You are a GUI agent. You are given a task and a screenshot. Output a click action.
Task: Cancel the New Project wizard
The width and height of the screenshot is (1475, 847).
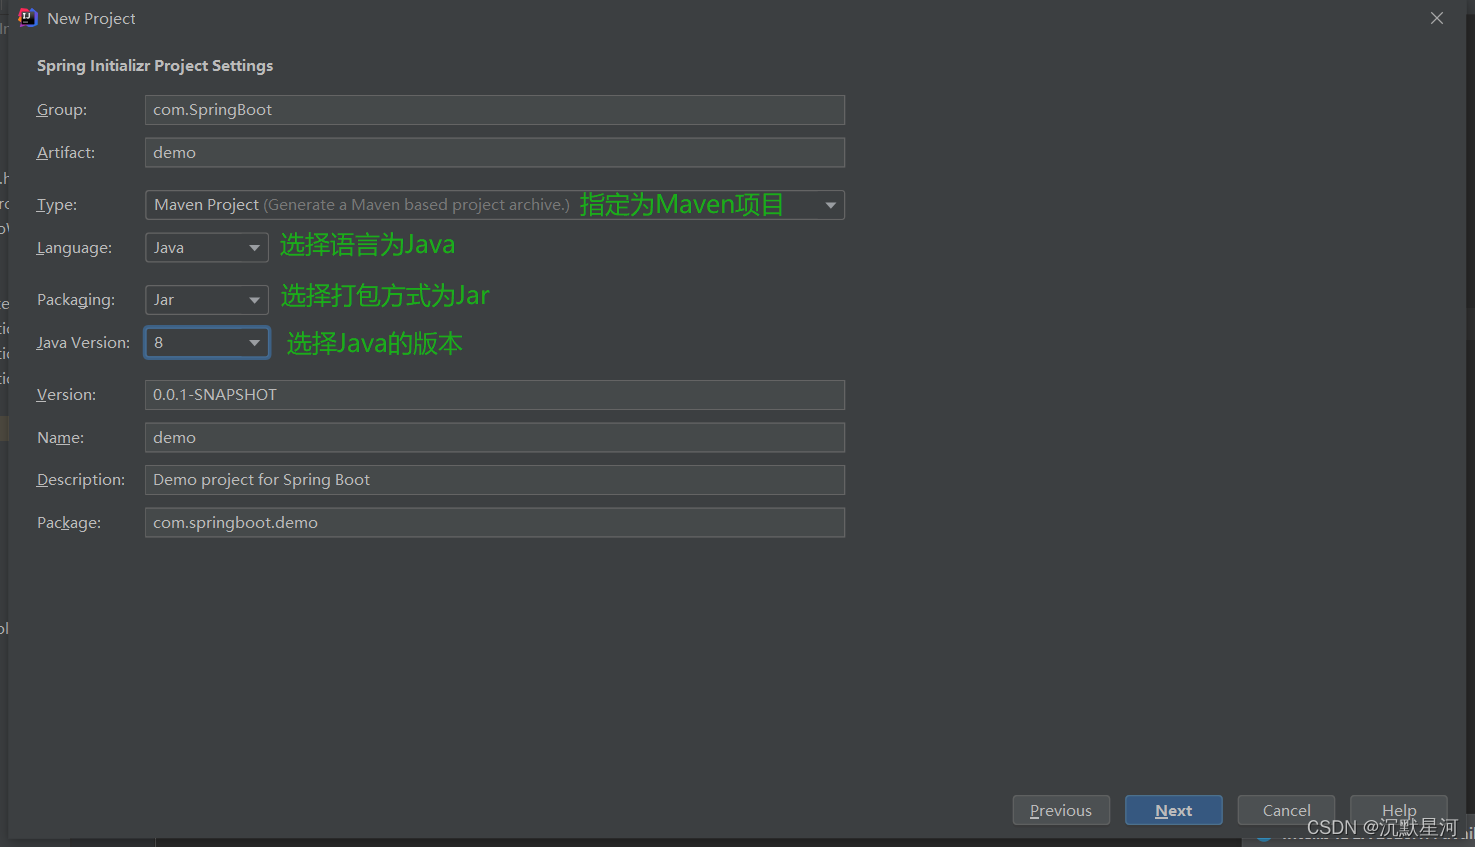pyautogui.click(x=1286, y=810)
